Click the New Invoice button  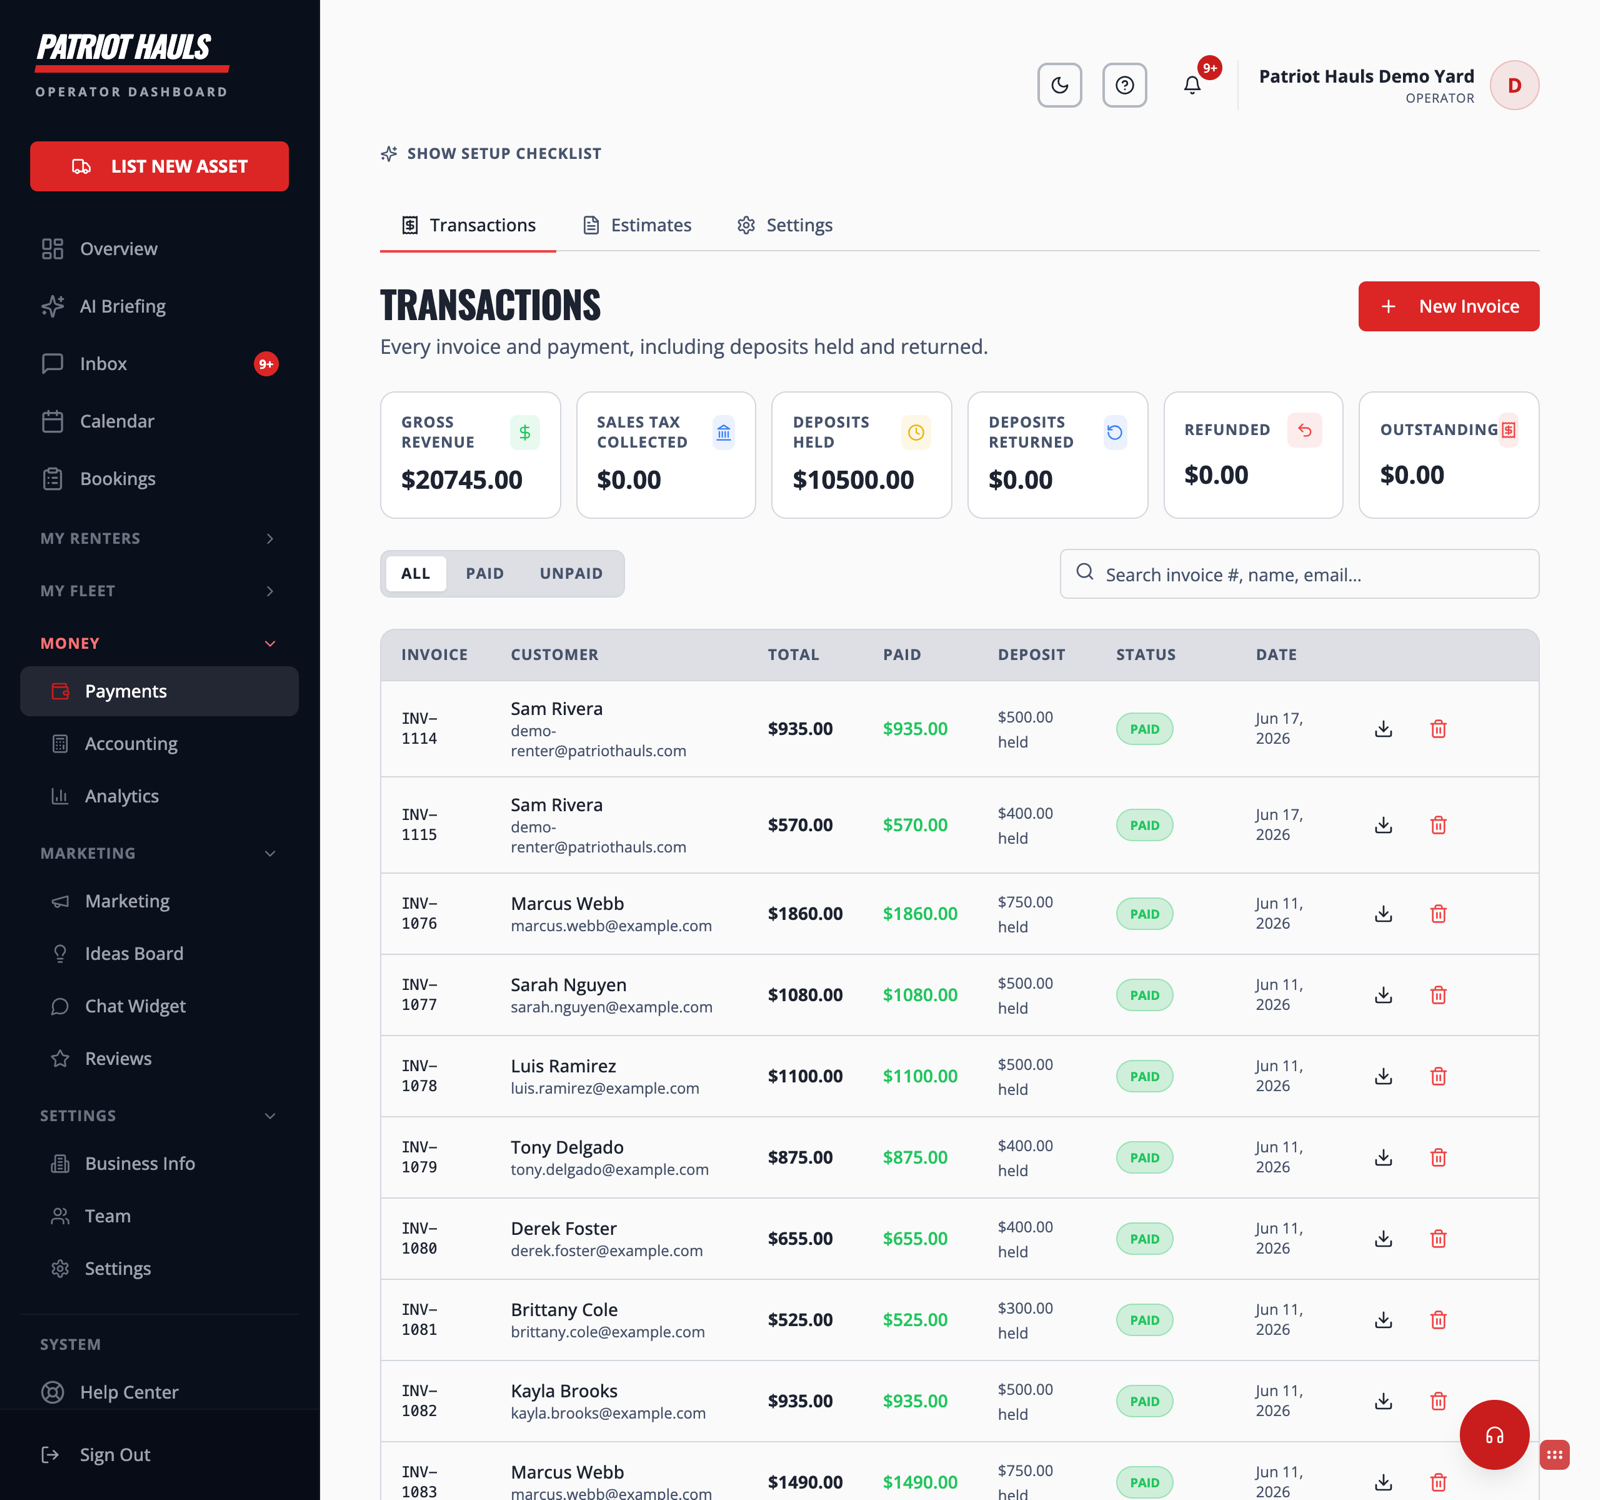pos(1448,306)
